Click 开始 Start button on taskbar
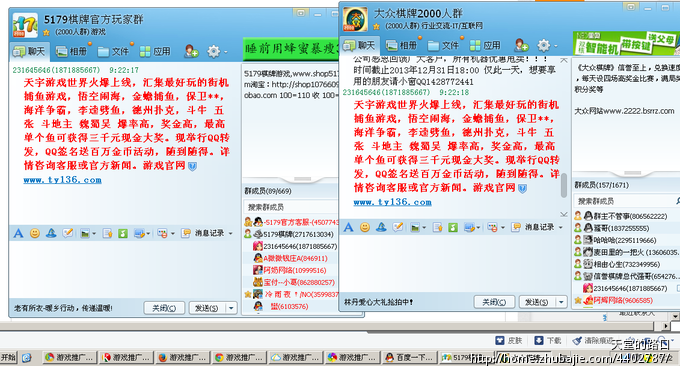 click(x=8, y=358)
